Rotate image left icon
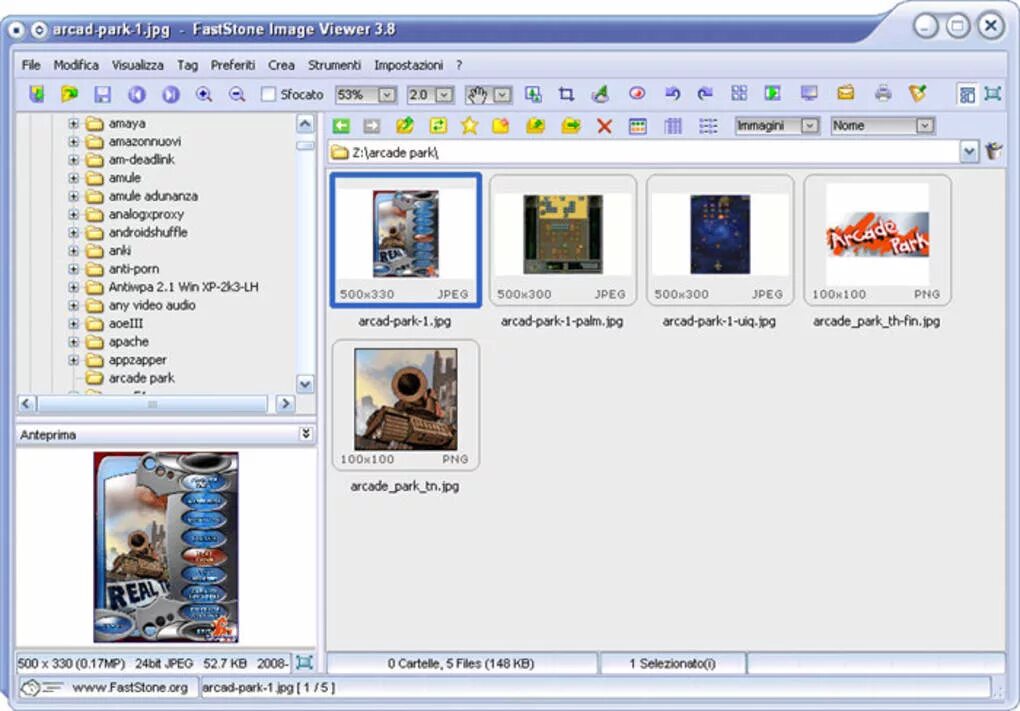The width and height of the screenshot is (1020, 711). tap(672, 94)
